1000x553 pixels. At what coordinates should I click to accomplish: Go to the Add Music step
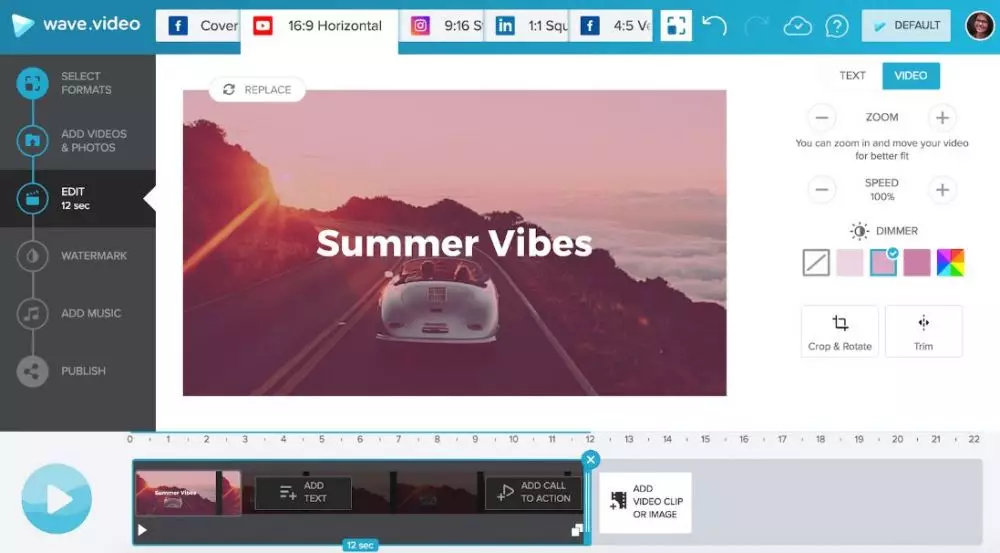point(90,313)
